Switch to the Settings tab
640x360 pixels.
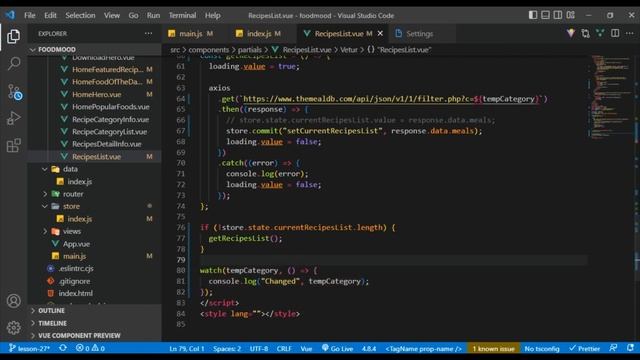pyautogui.click(x=419, y=33)
